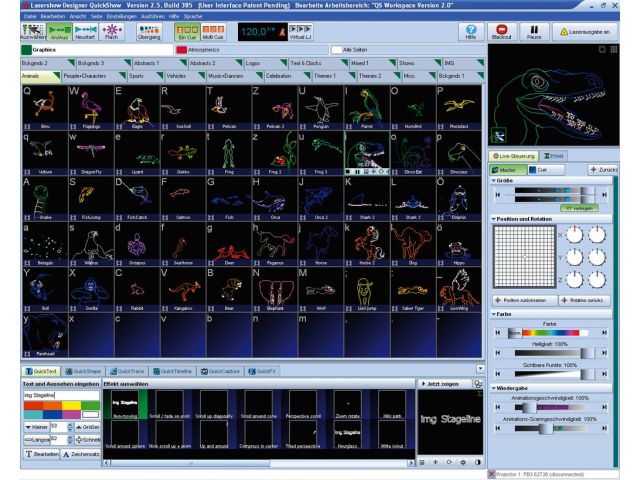Start the Virtual LJ playback
Viewport: 640px width, 480px height.
click(x=300, y=32)
